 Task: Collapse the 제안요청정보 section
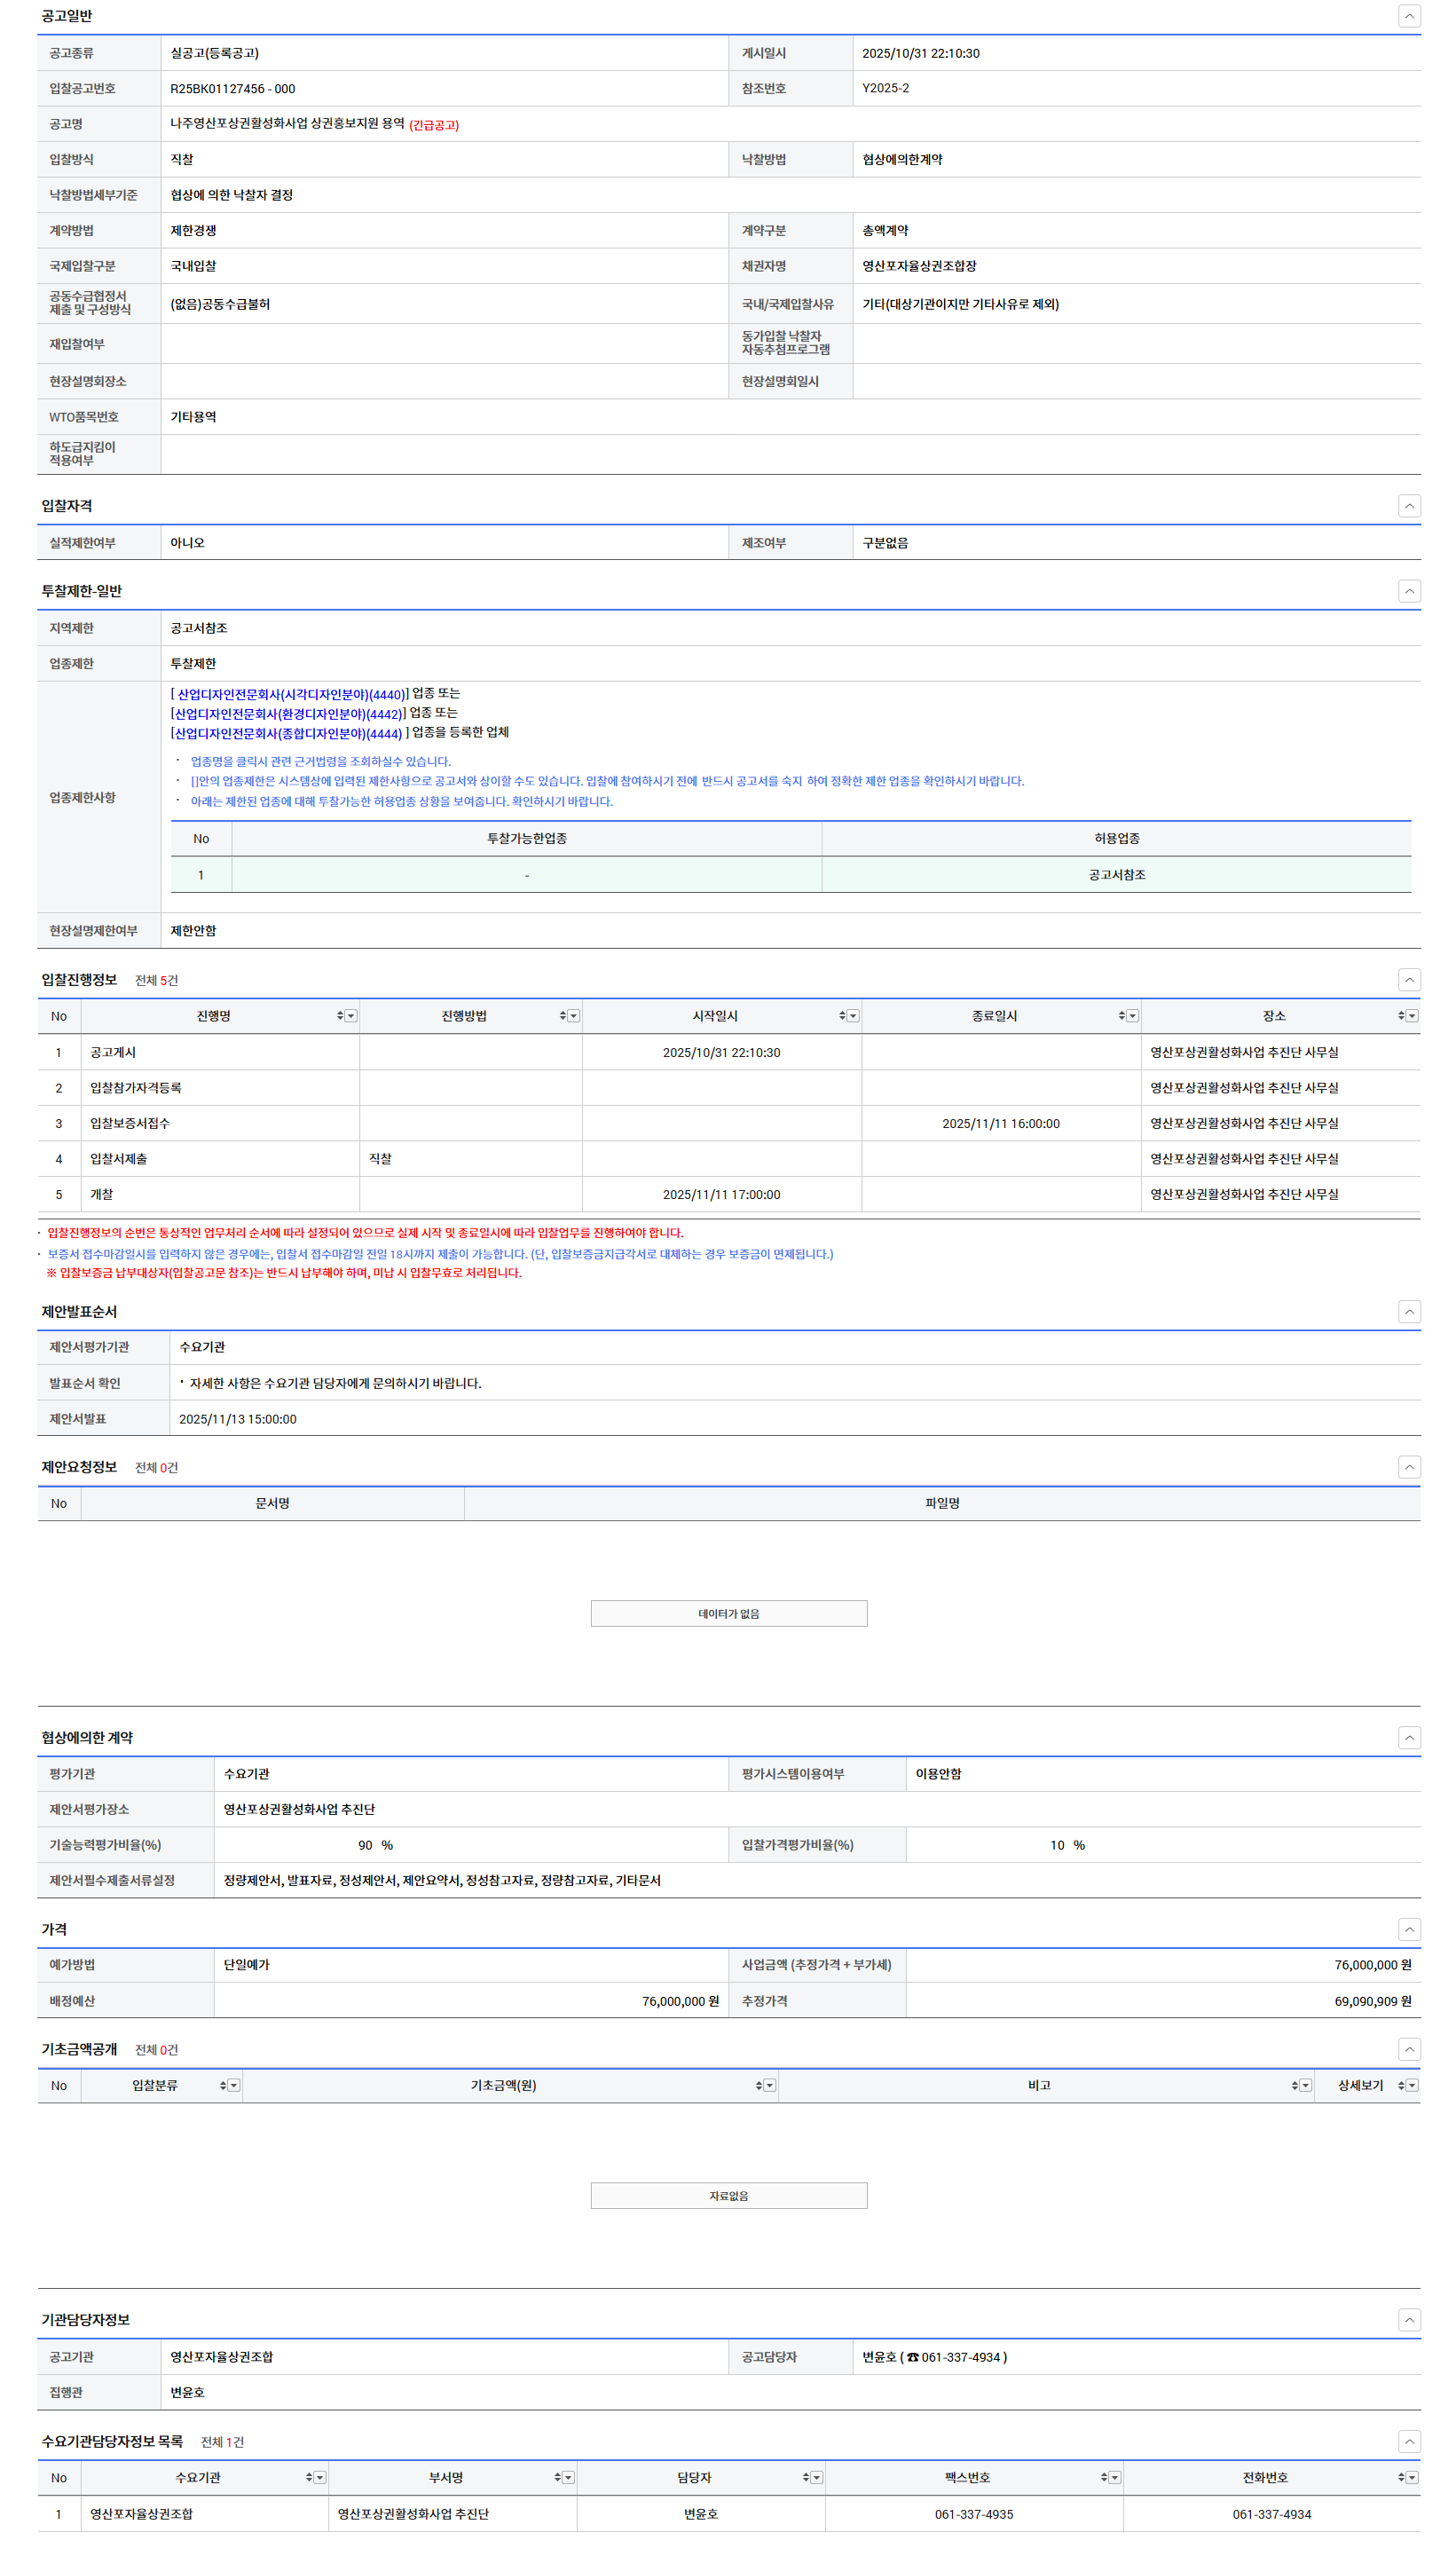1408,1467
